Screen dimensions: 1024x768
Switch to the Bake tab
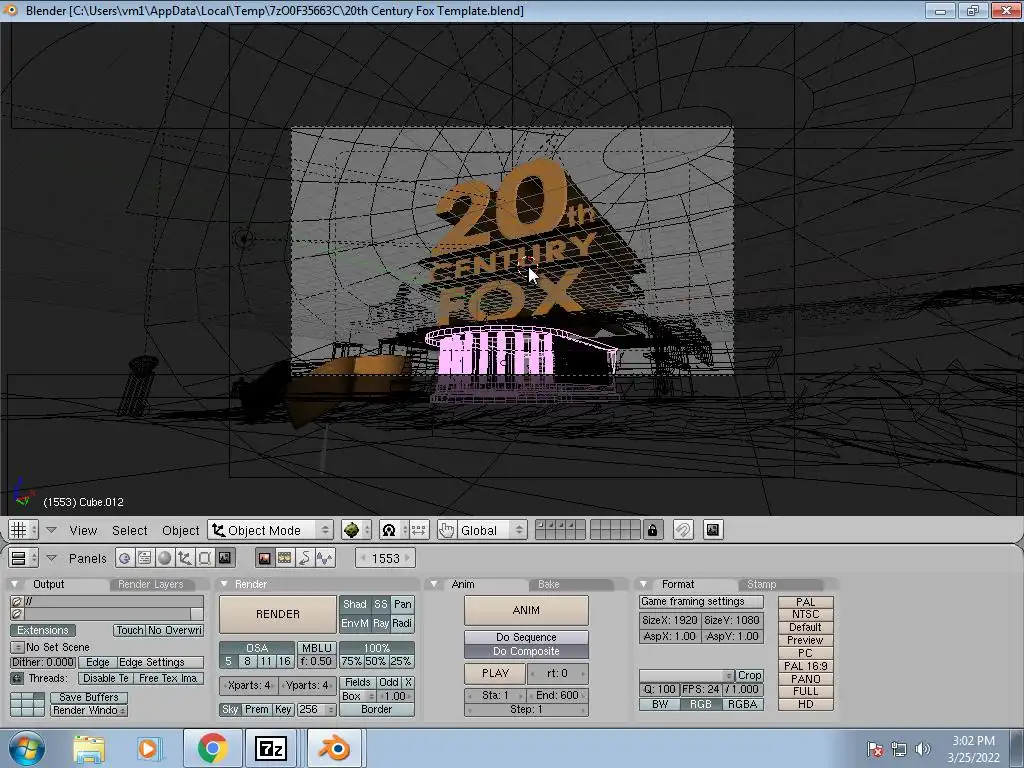pos(549,584)
